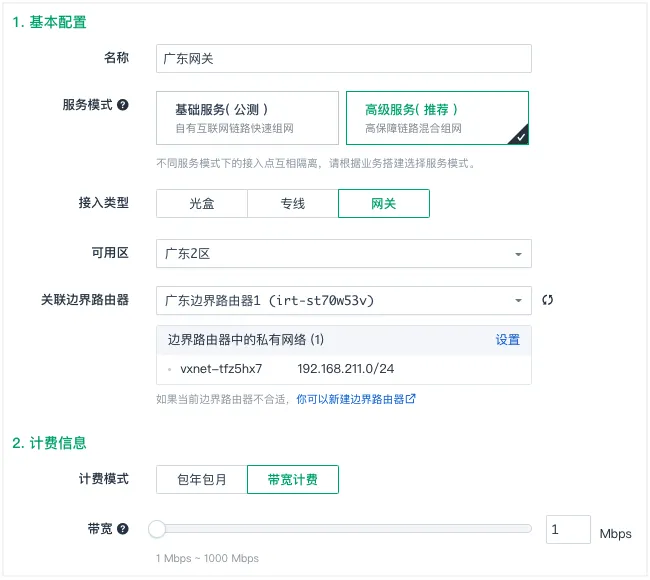Open the 你可以新建边界路由器 link
This screenshot has width=650, height=580.
click(350, 399)
